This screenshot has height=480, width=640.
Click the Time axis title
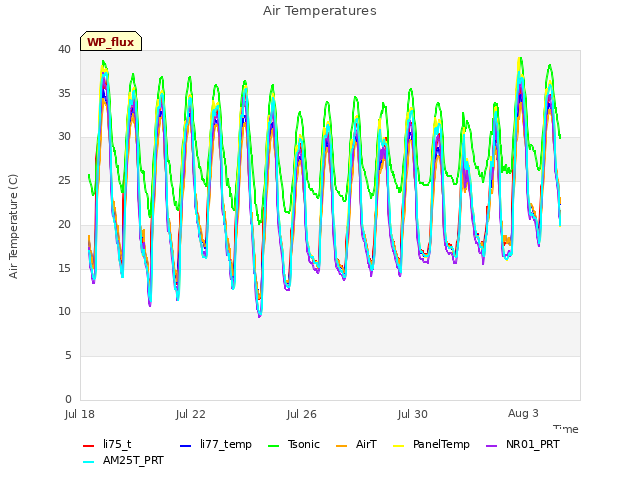566,429
